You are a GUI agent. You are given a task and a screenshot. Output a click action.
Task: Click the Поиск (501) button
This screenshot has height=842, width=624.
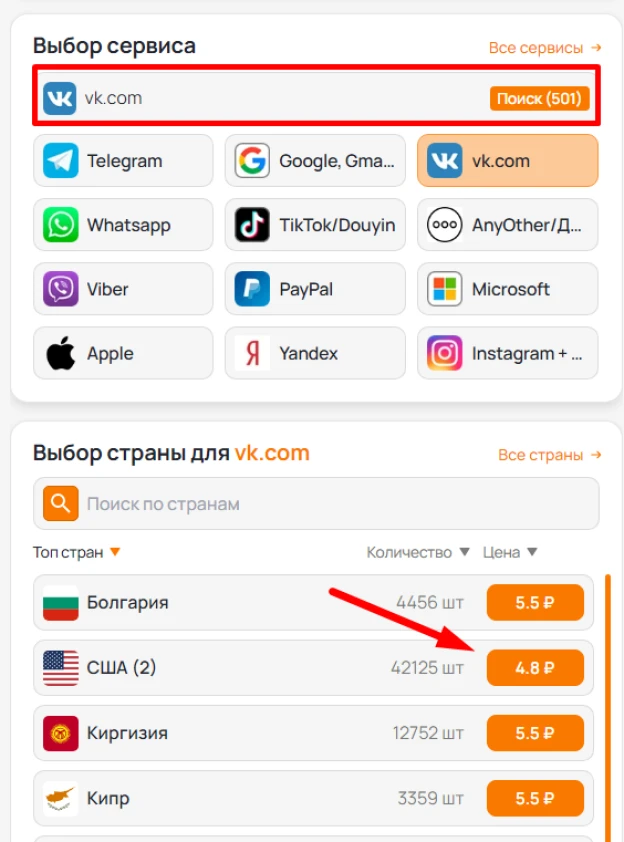coord(539,98)
